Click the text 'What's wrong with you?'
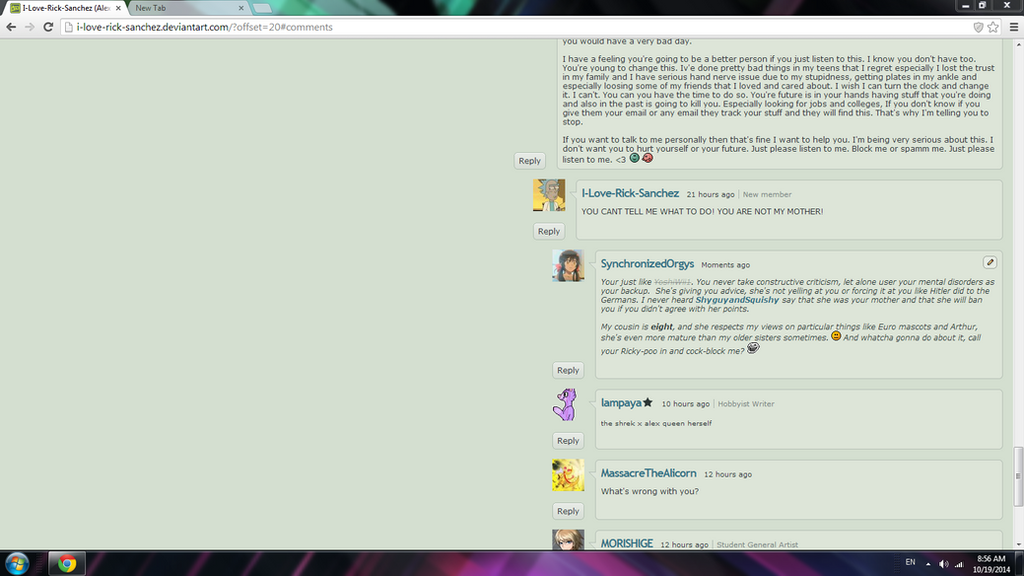Screen dimensions: 1024x576 click(650, 491)
